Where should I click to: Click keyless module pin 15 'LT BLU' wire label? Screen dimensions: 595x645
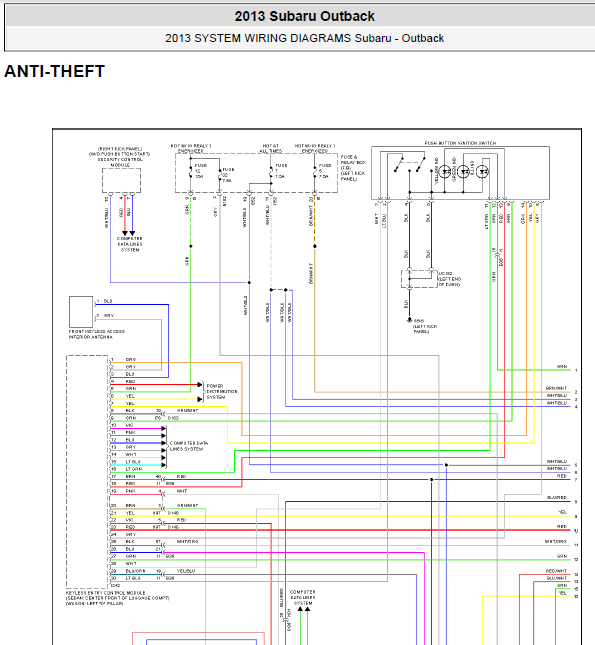(x=133, y=462)
